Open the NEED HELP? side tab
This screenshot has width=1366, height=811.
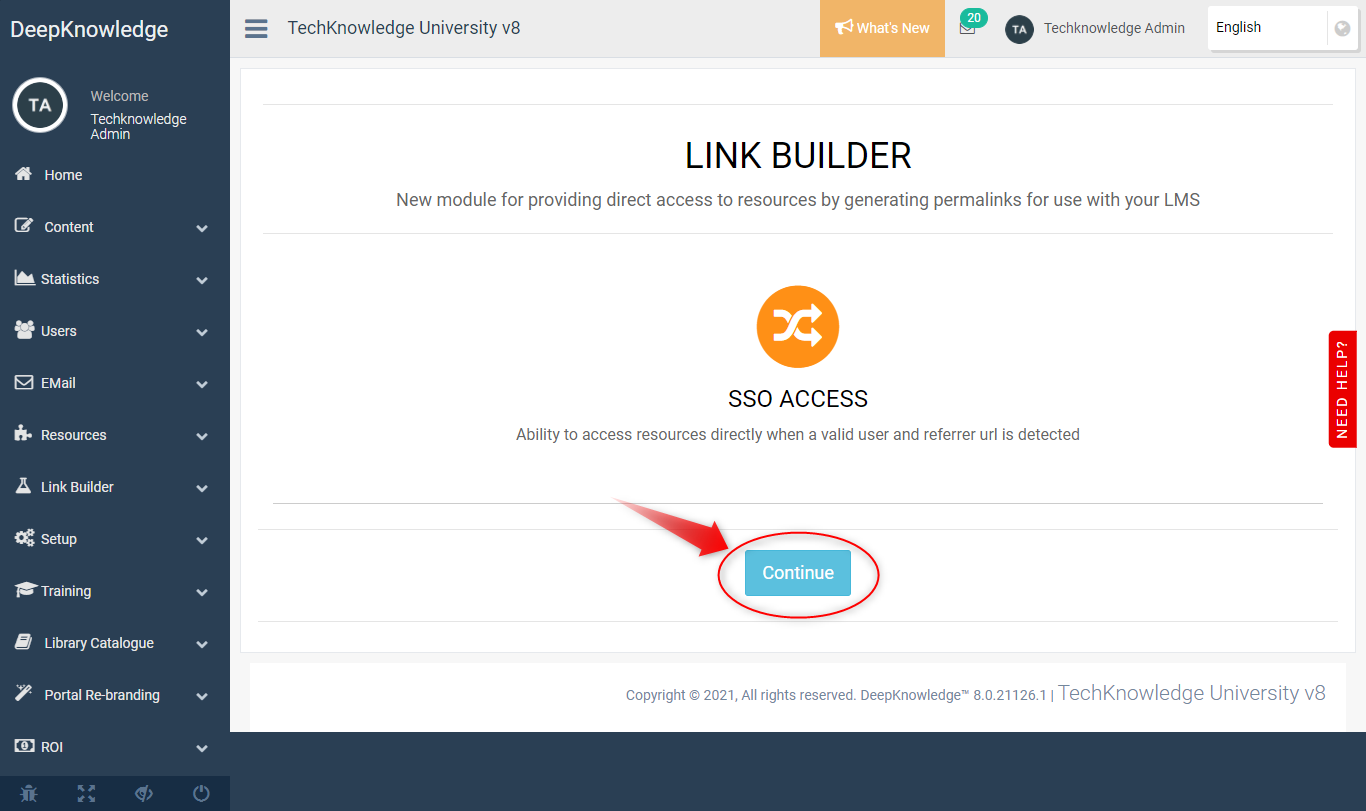click(x=1342, y=389)
